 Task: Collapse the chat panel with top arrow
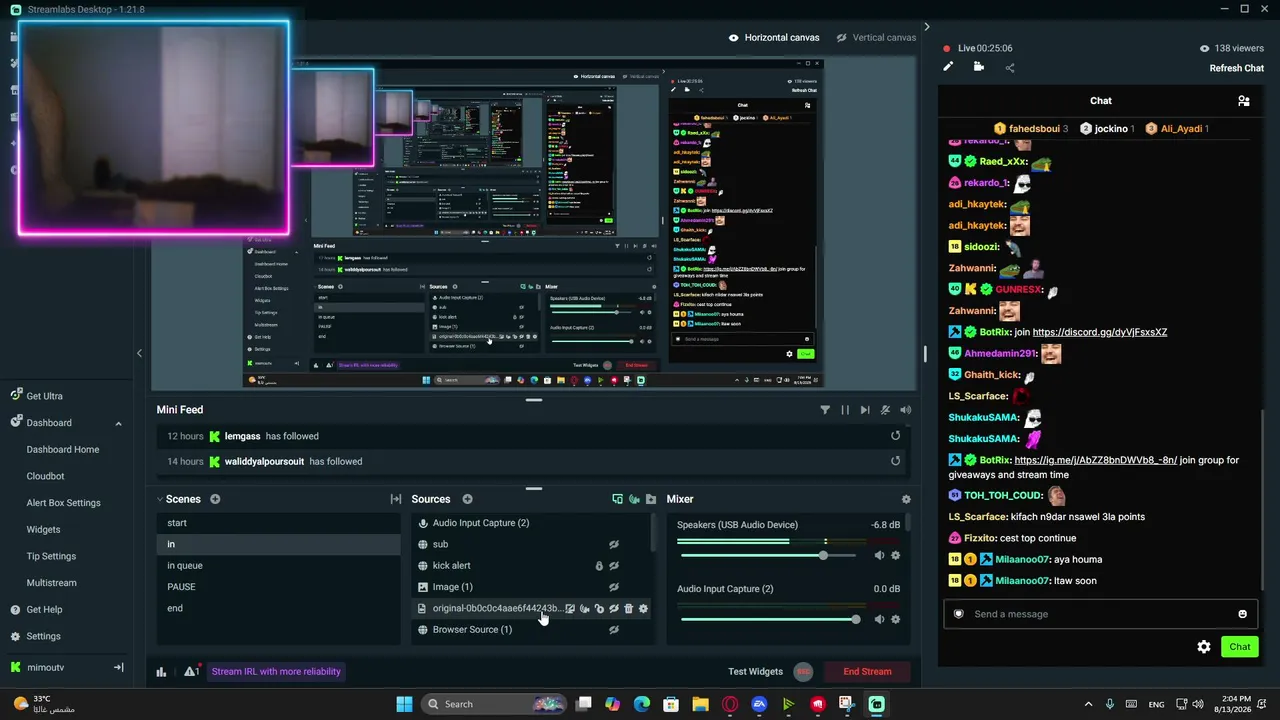coord(926,27)
